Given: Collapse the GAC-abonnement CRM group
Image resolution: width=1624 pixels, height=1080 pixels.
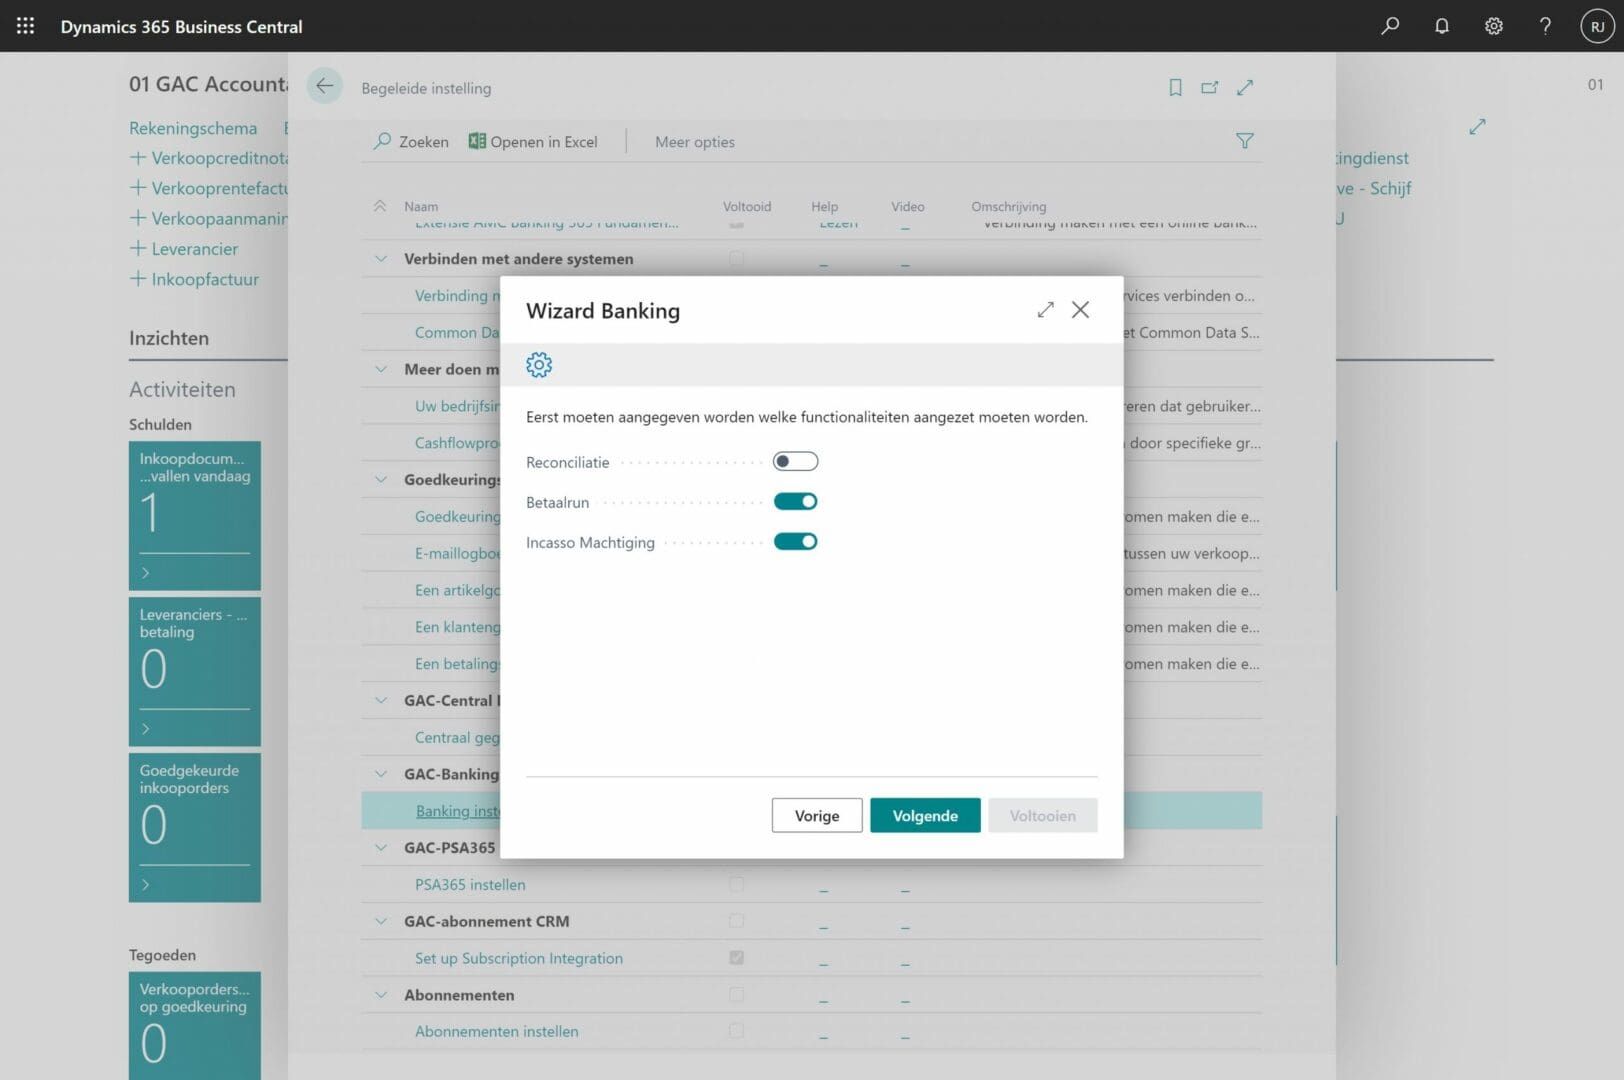Looking at the screenshot, I should [381, 921].
